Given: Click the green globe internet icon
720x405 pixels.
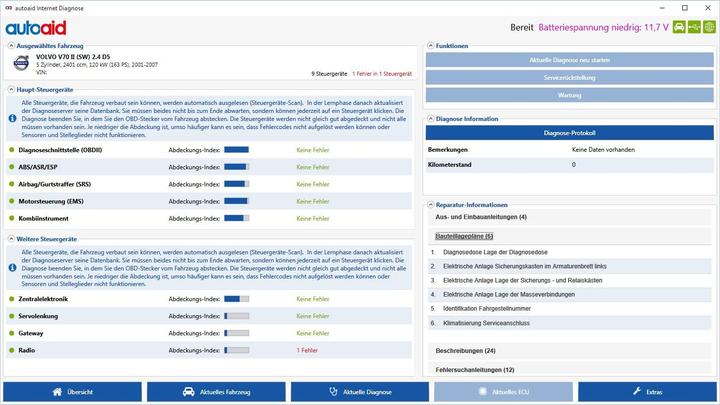Looking at the screenshot, I should (709, 27).
